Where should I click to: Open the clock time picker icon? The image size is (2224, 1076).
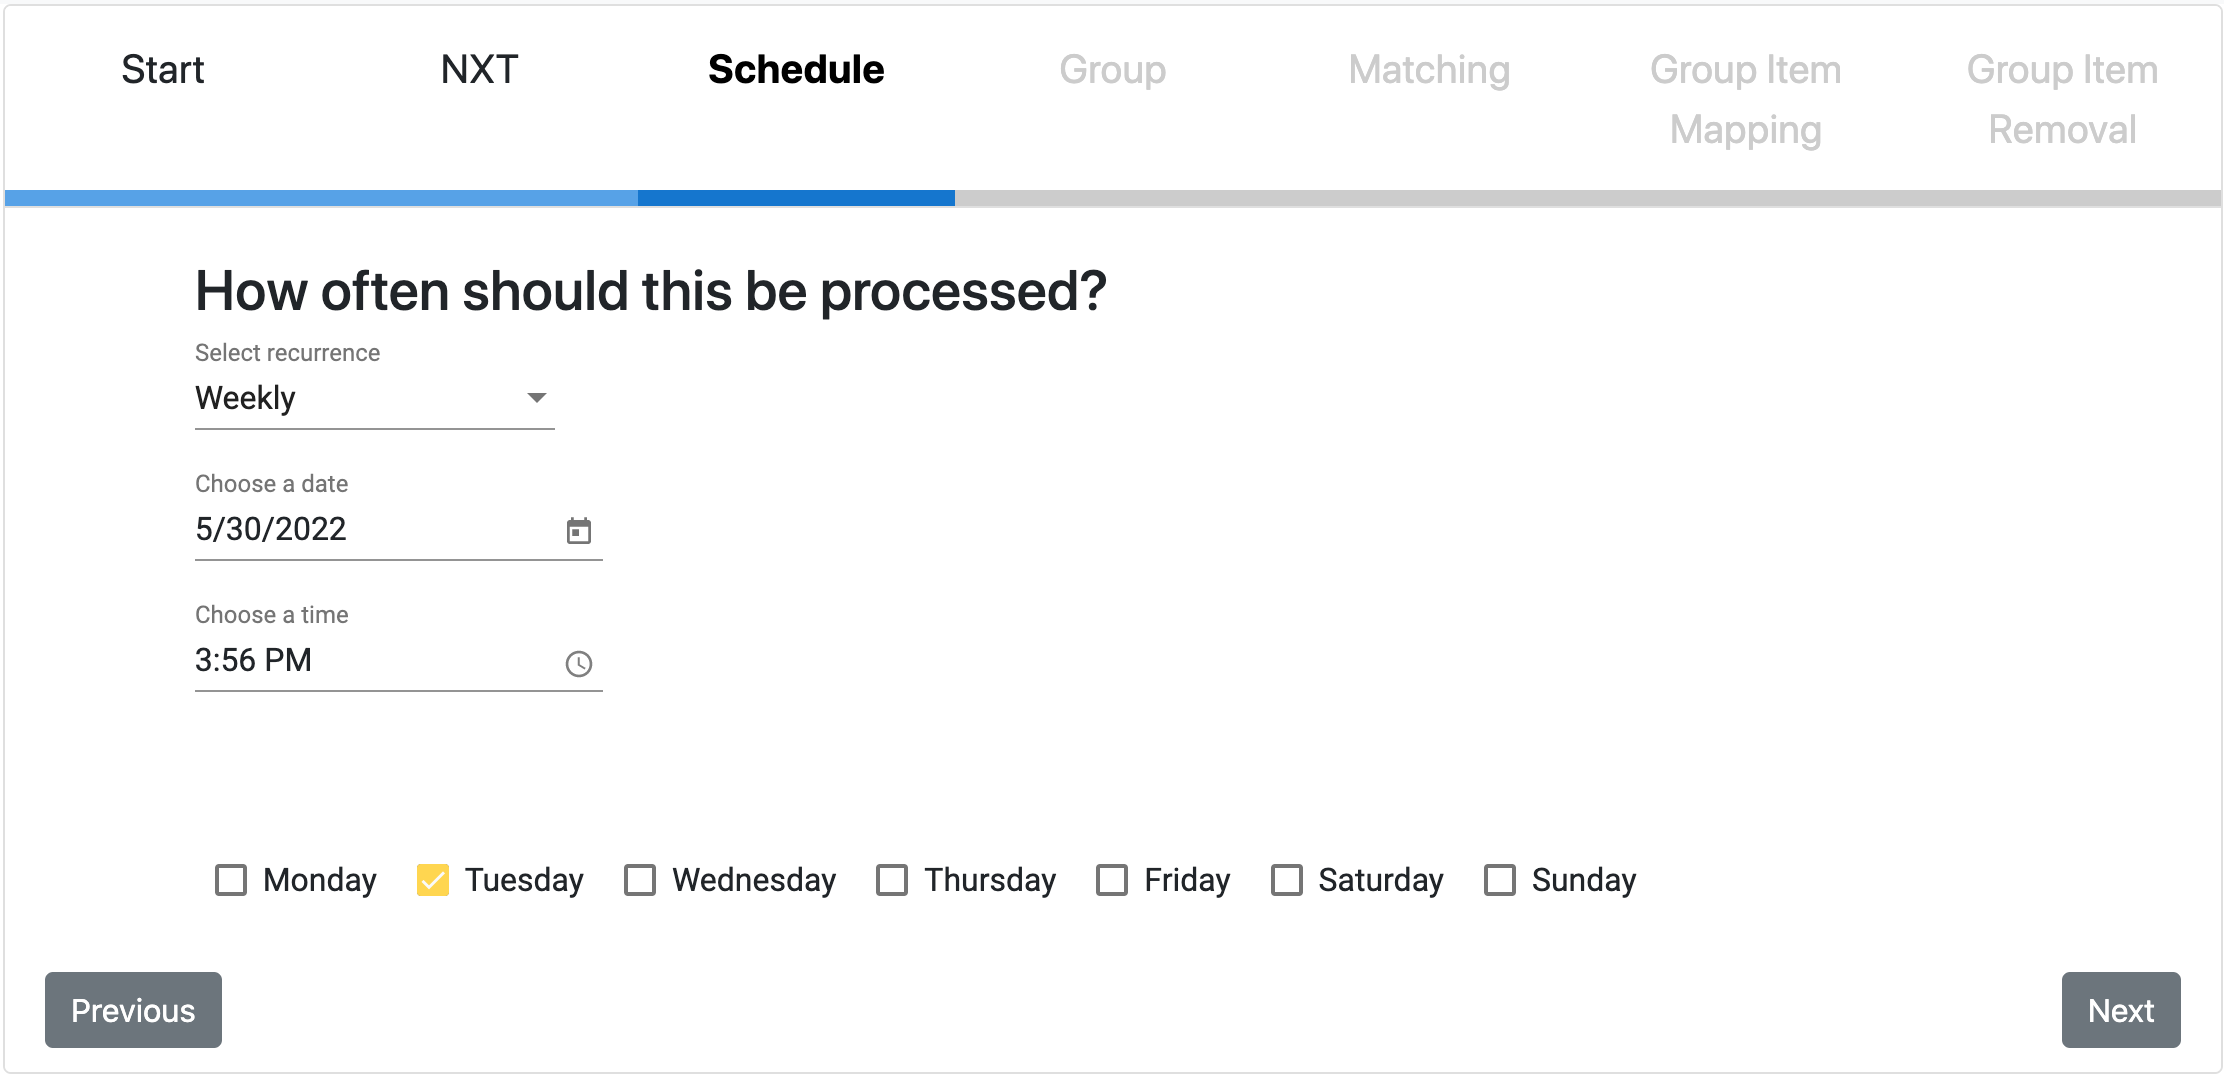tap(579, 663)
